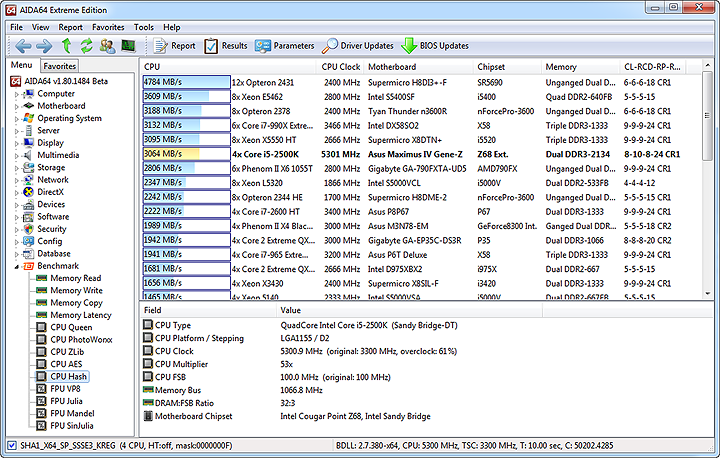
Task: Expand the Database tree node
Action: pos(17,254)
